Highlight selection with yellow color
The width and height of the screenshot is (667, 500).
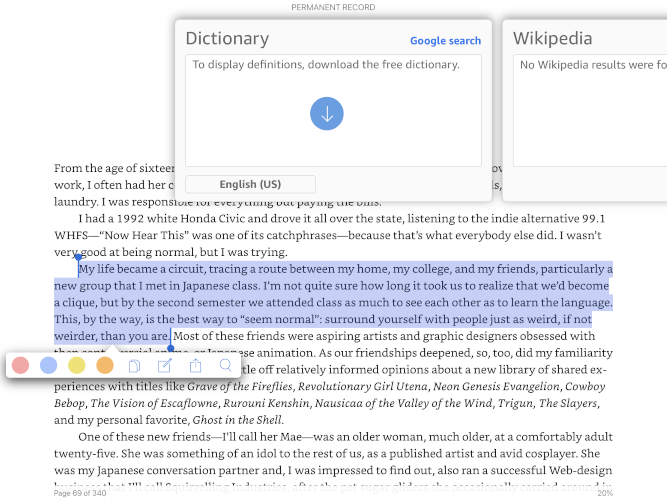tap(77, 365)
